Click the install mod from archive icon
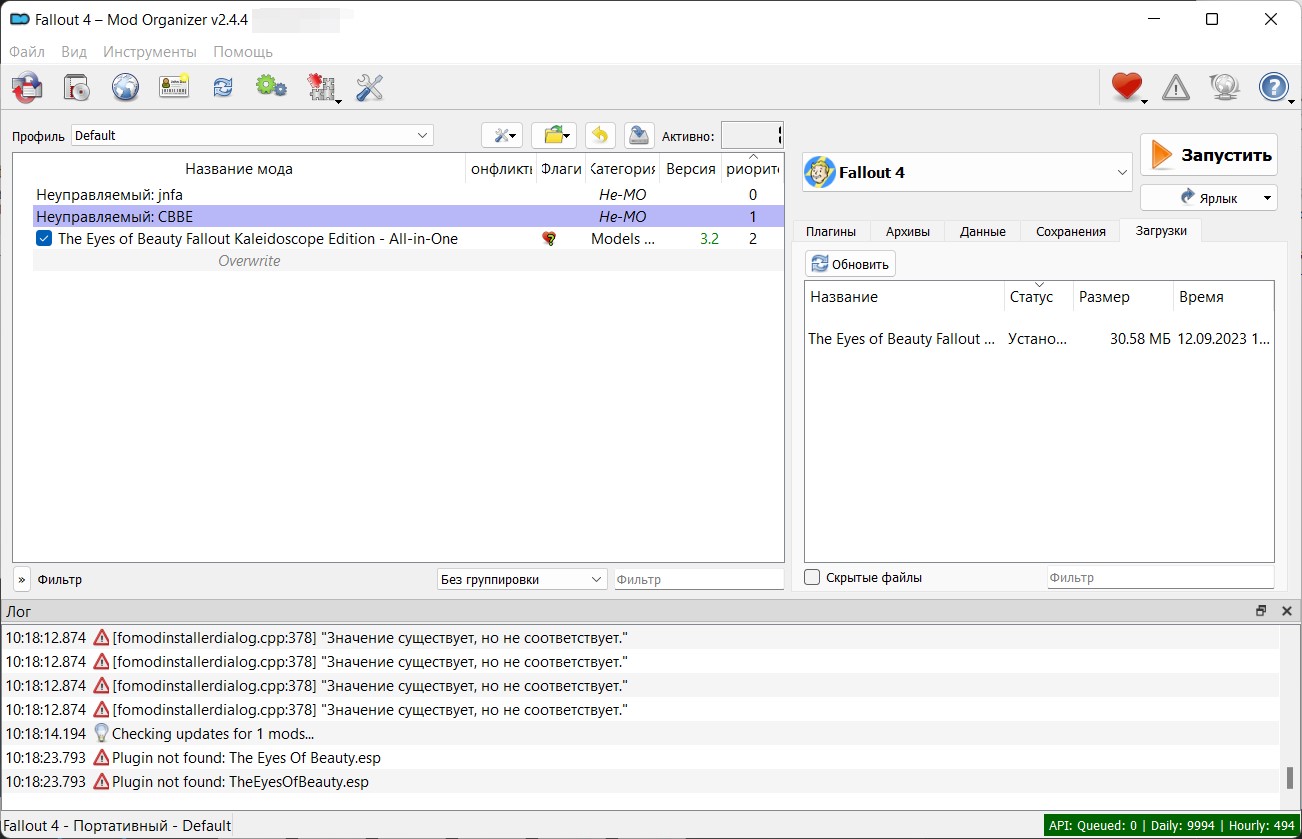 76,88
